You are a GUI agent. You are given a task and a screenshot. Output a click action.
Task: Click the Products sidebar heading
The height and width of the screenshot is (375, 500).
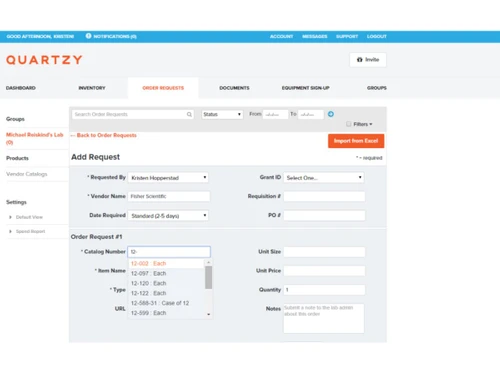tap(17, 158)
